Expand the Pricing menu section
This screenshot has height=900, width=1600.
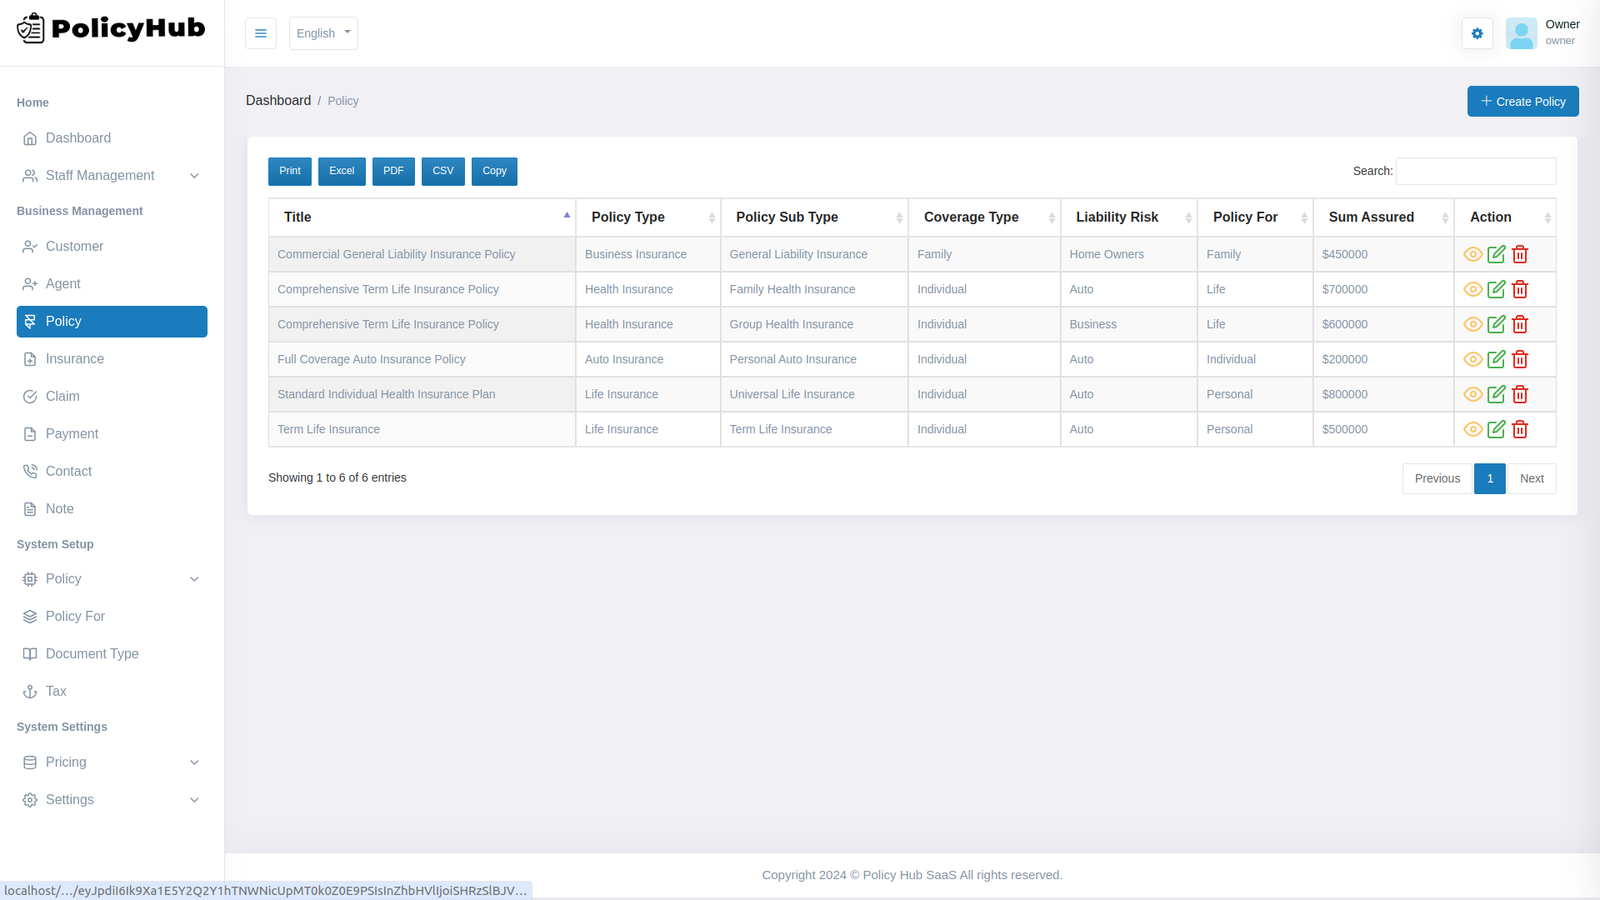click(111, 762)
